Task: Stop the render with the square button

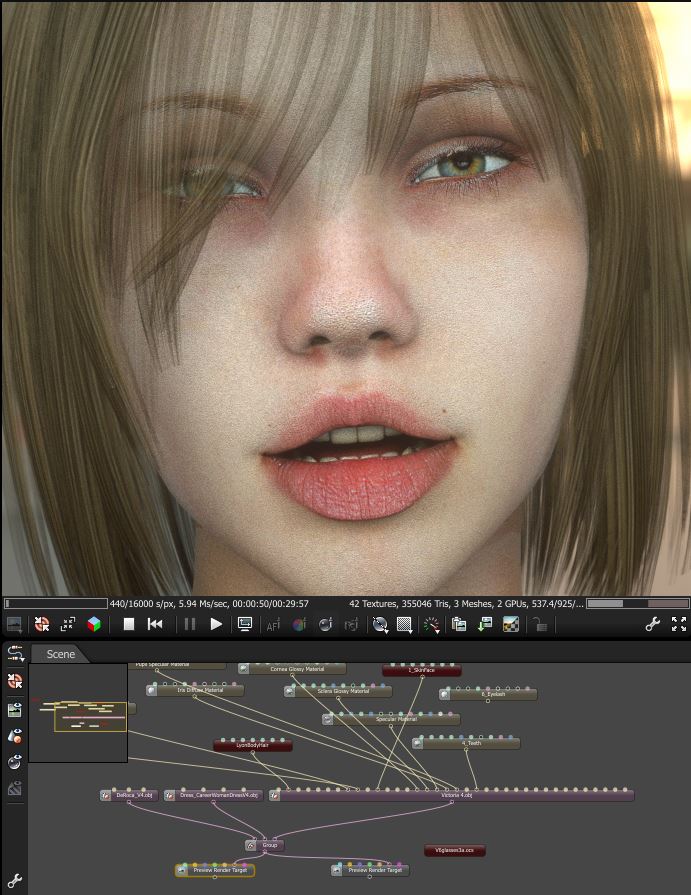Action: click(129, 624)
